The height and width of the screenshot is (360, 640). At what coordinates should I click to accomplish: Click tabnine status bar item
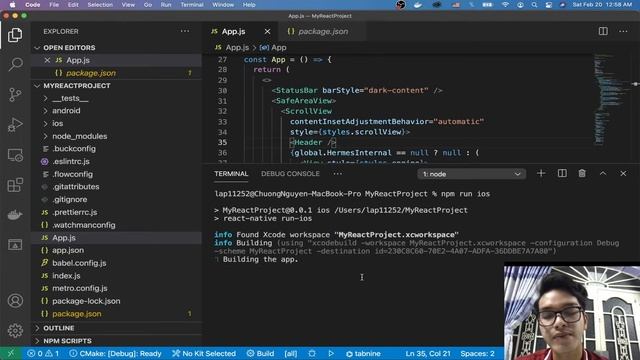pyautogui.click(x=363, y=353)
